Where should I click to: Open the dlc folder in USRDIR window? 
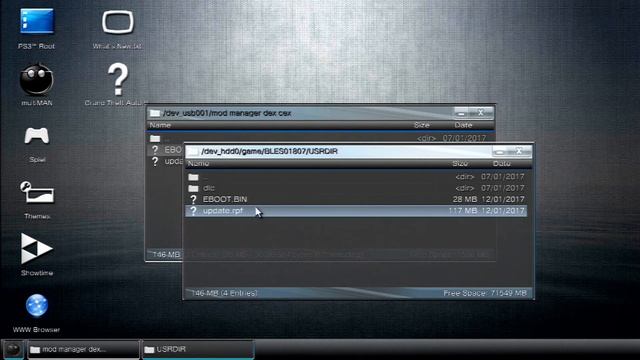pyautogui.click(x=356, y=188)
